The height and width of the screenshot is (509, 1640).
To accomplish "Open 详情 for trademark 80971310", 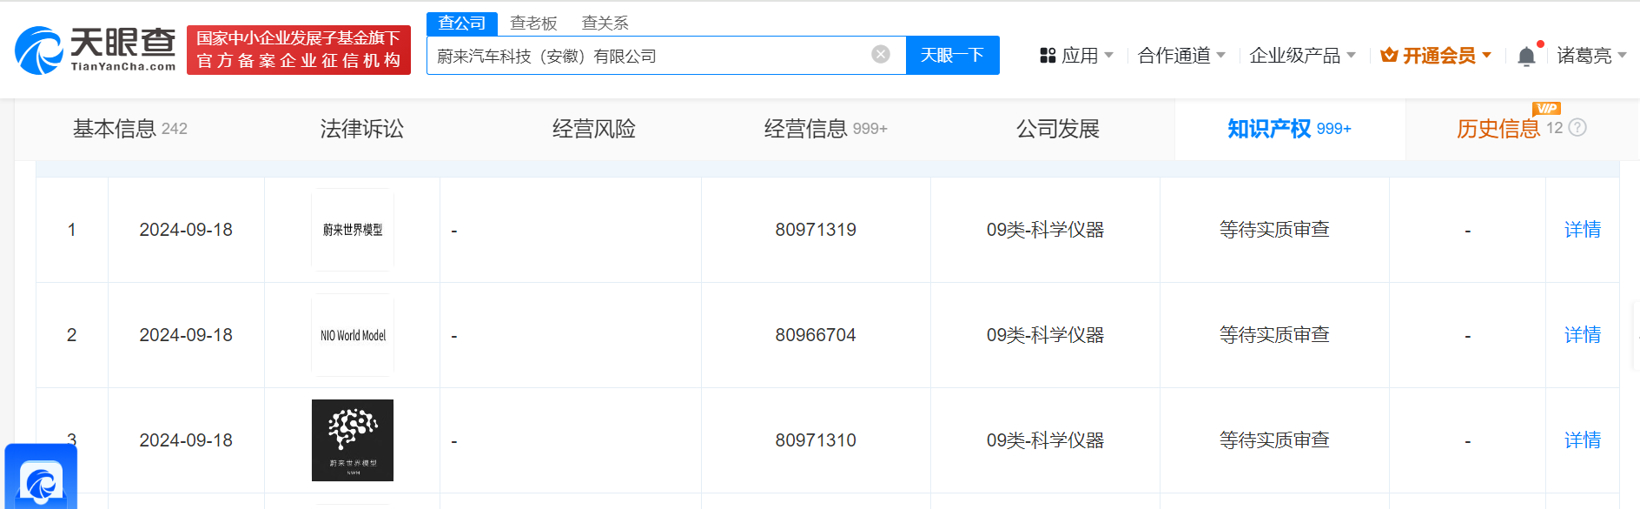I will [1582, 440].
